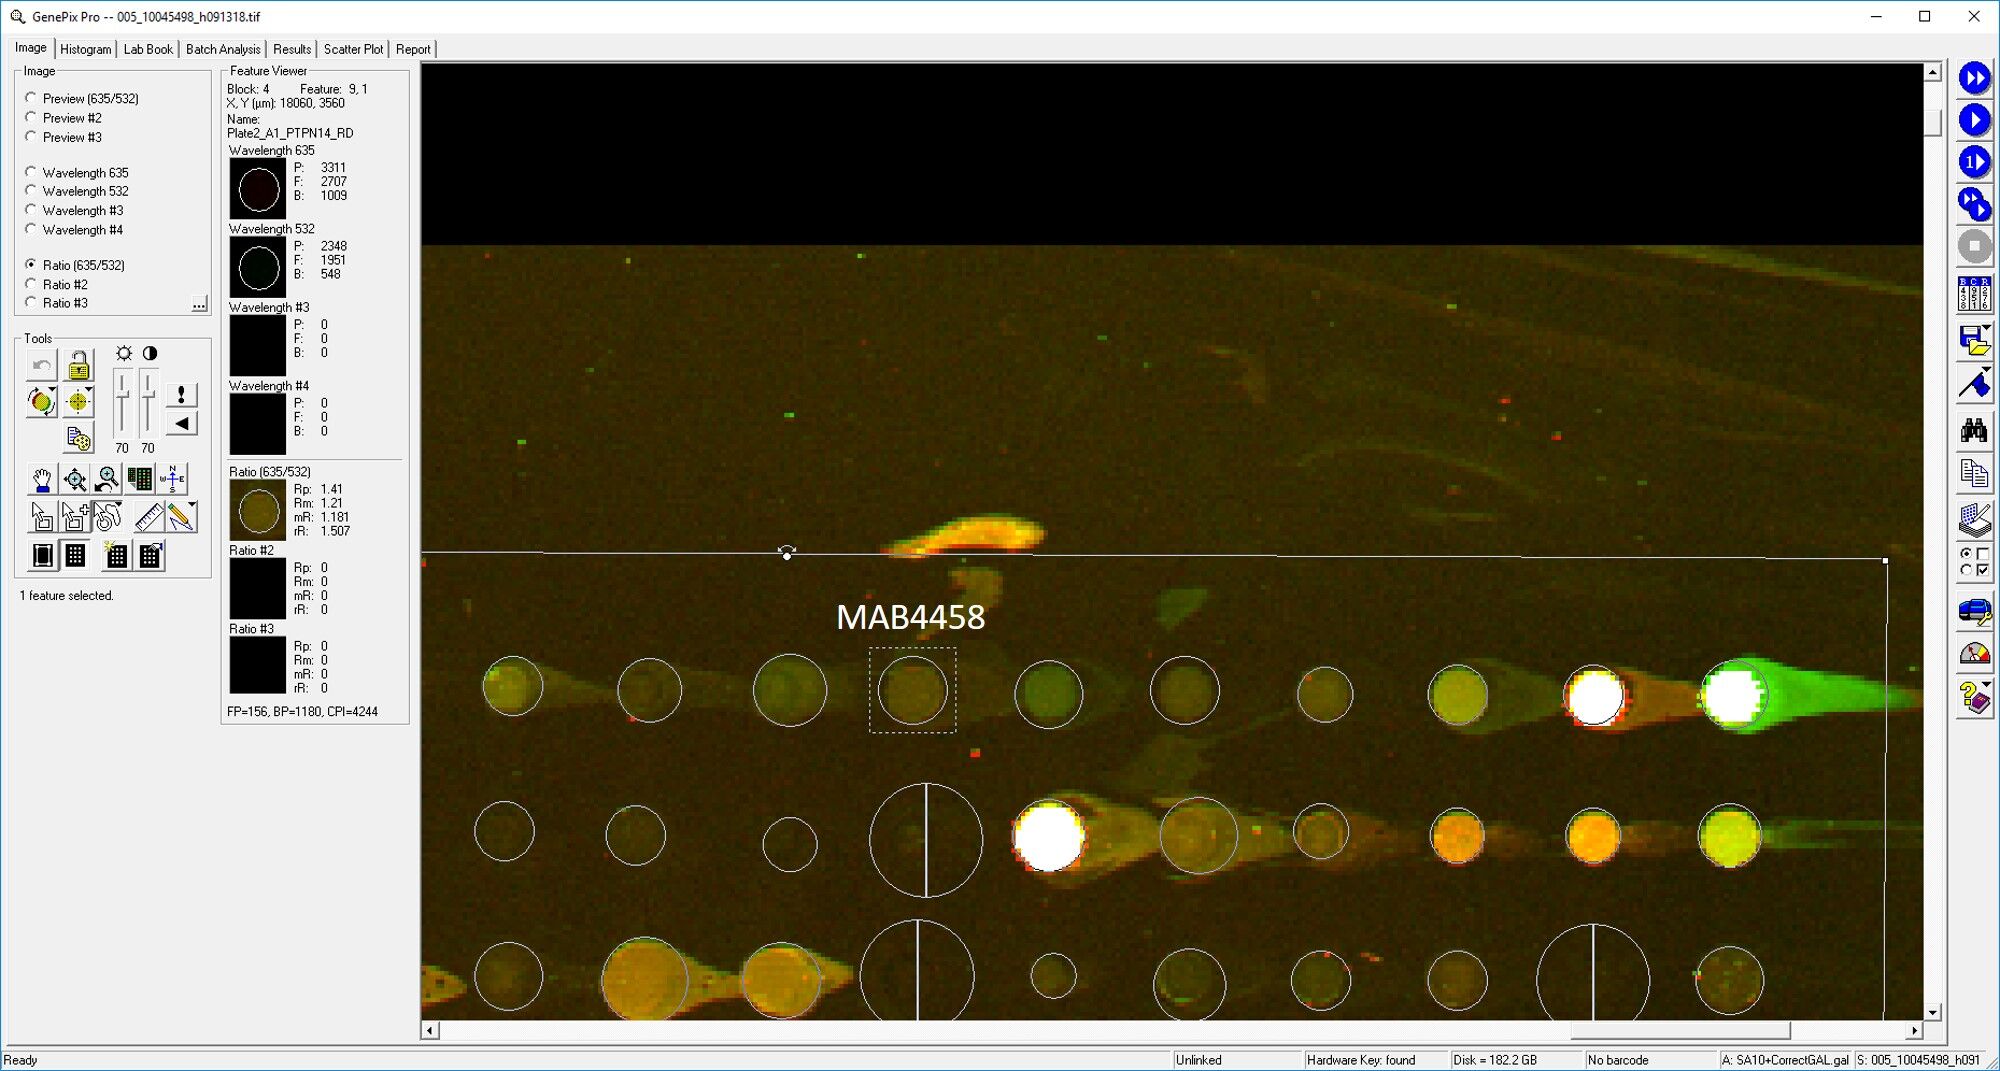Select the hand pan tool
2000x1071 pixels.
42,480
